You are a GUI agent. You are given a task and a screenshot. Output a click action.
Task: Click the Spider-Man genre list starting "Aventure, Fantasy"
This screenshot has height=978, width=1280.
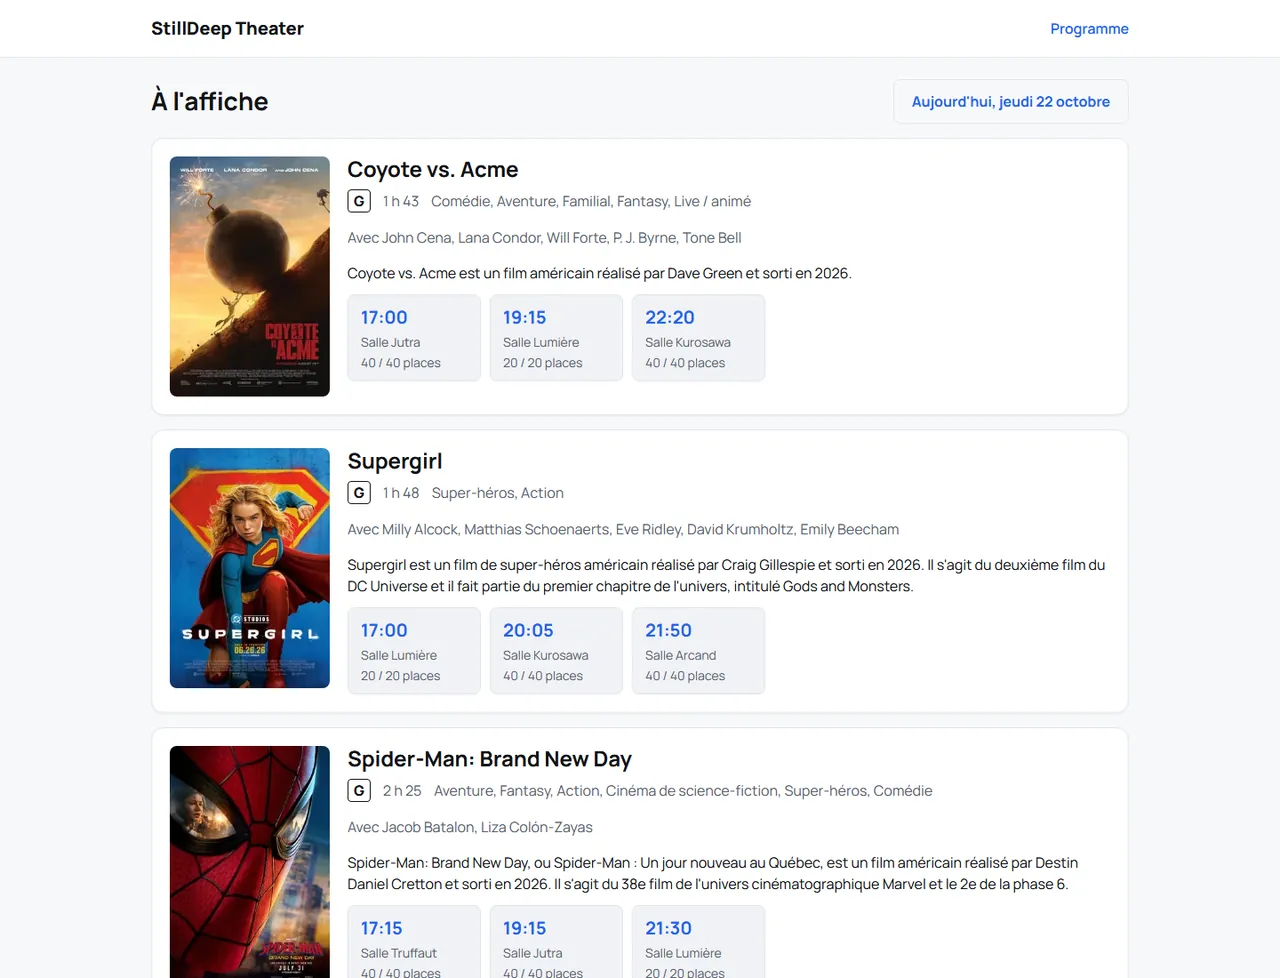pyautogui.click(x=683, y=791)
